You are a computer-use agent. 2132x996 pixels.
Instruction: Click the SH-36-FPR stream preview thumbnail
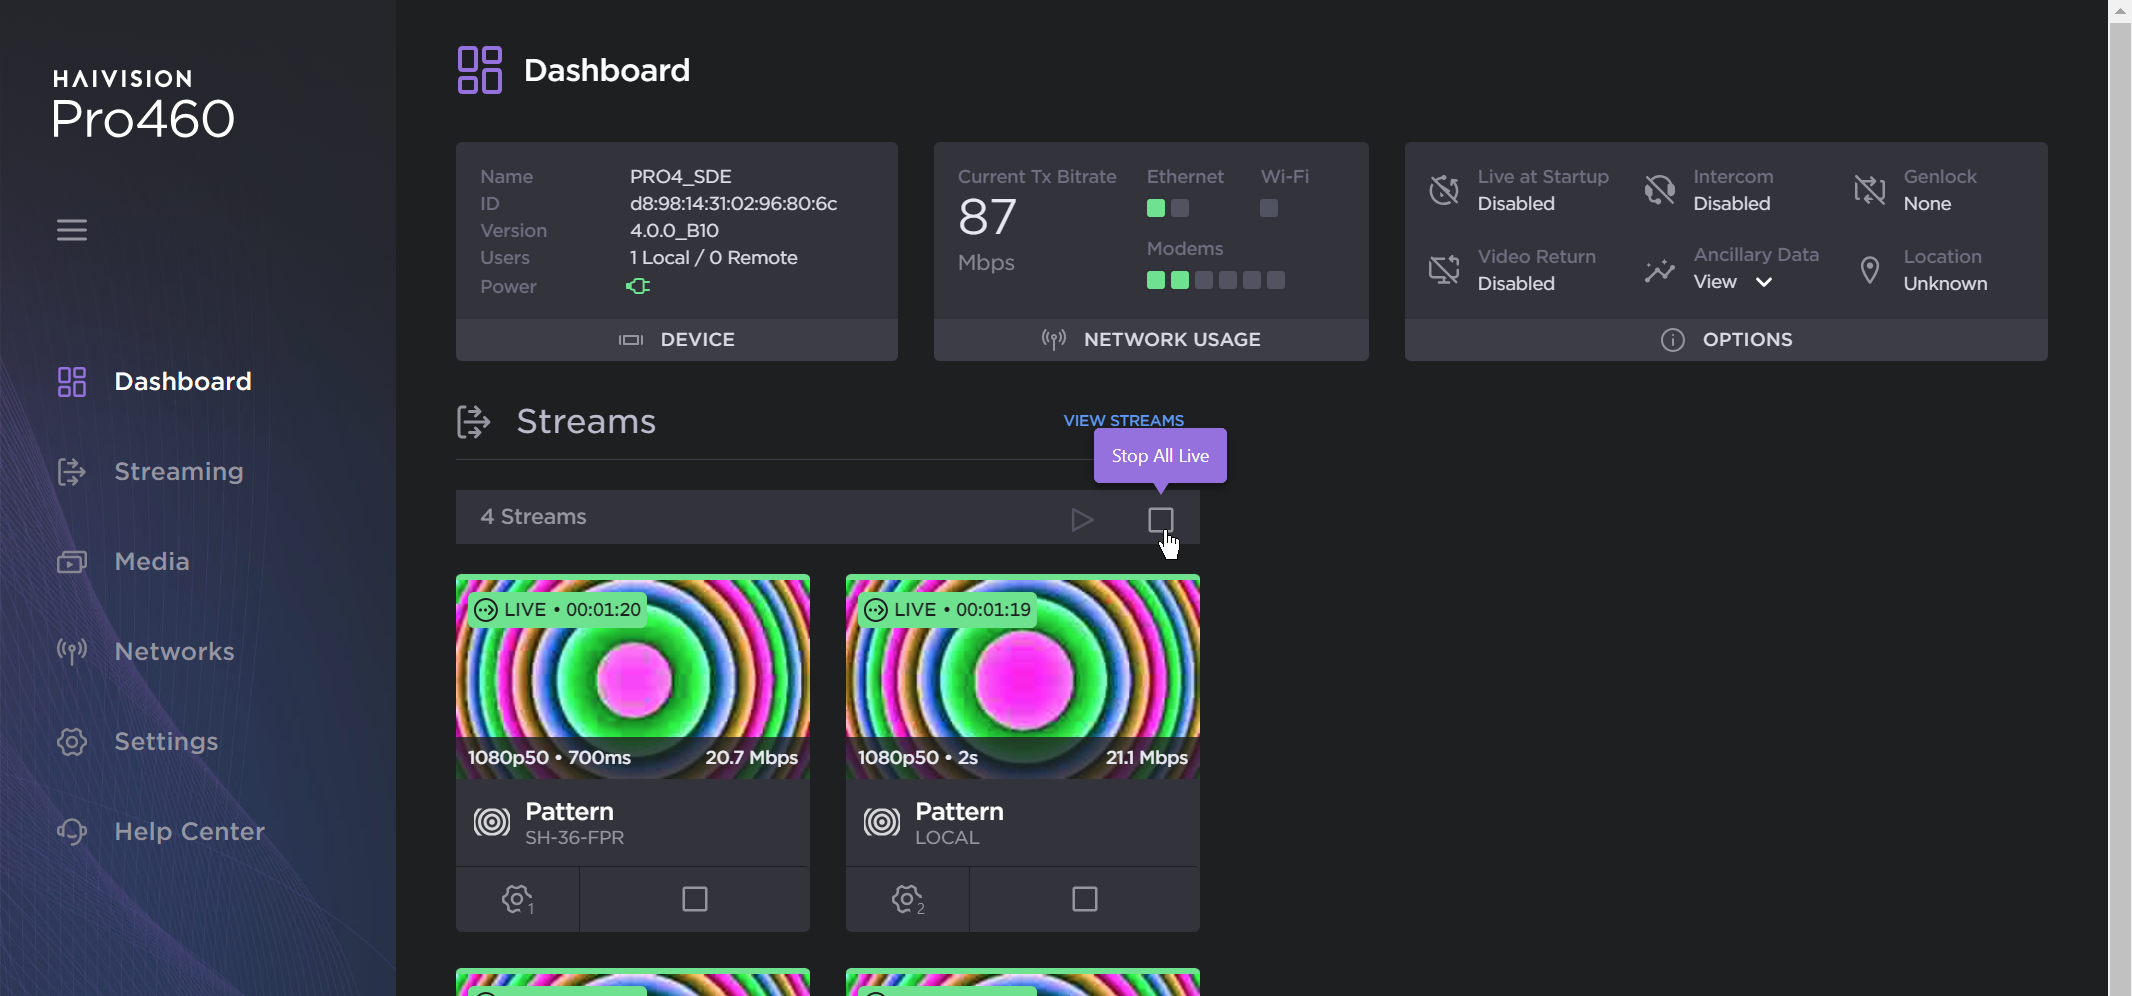coord(633,676)
